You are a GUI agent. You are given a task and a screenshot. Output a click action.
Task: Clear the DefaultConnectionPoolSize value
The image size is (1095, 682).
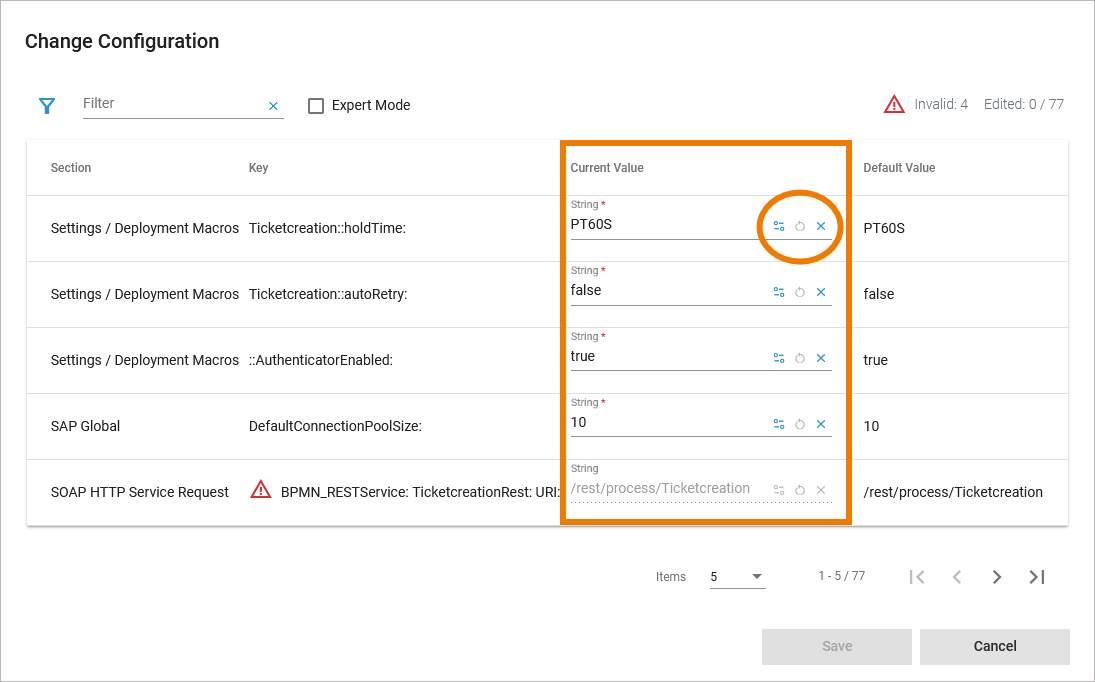pyautogui.click(x=821, y=424)
